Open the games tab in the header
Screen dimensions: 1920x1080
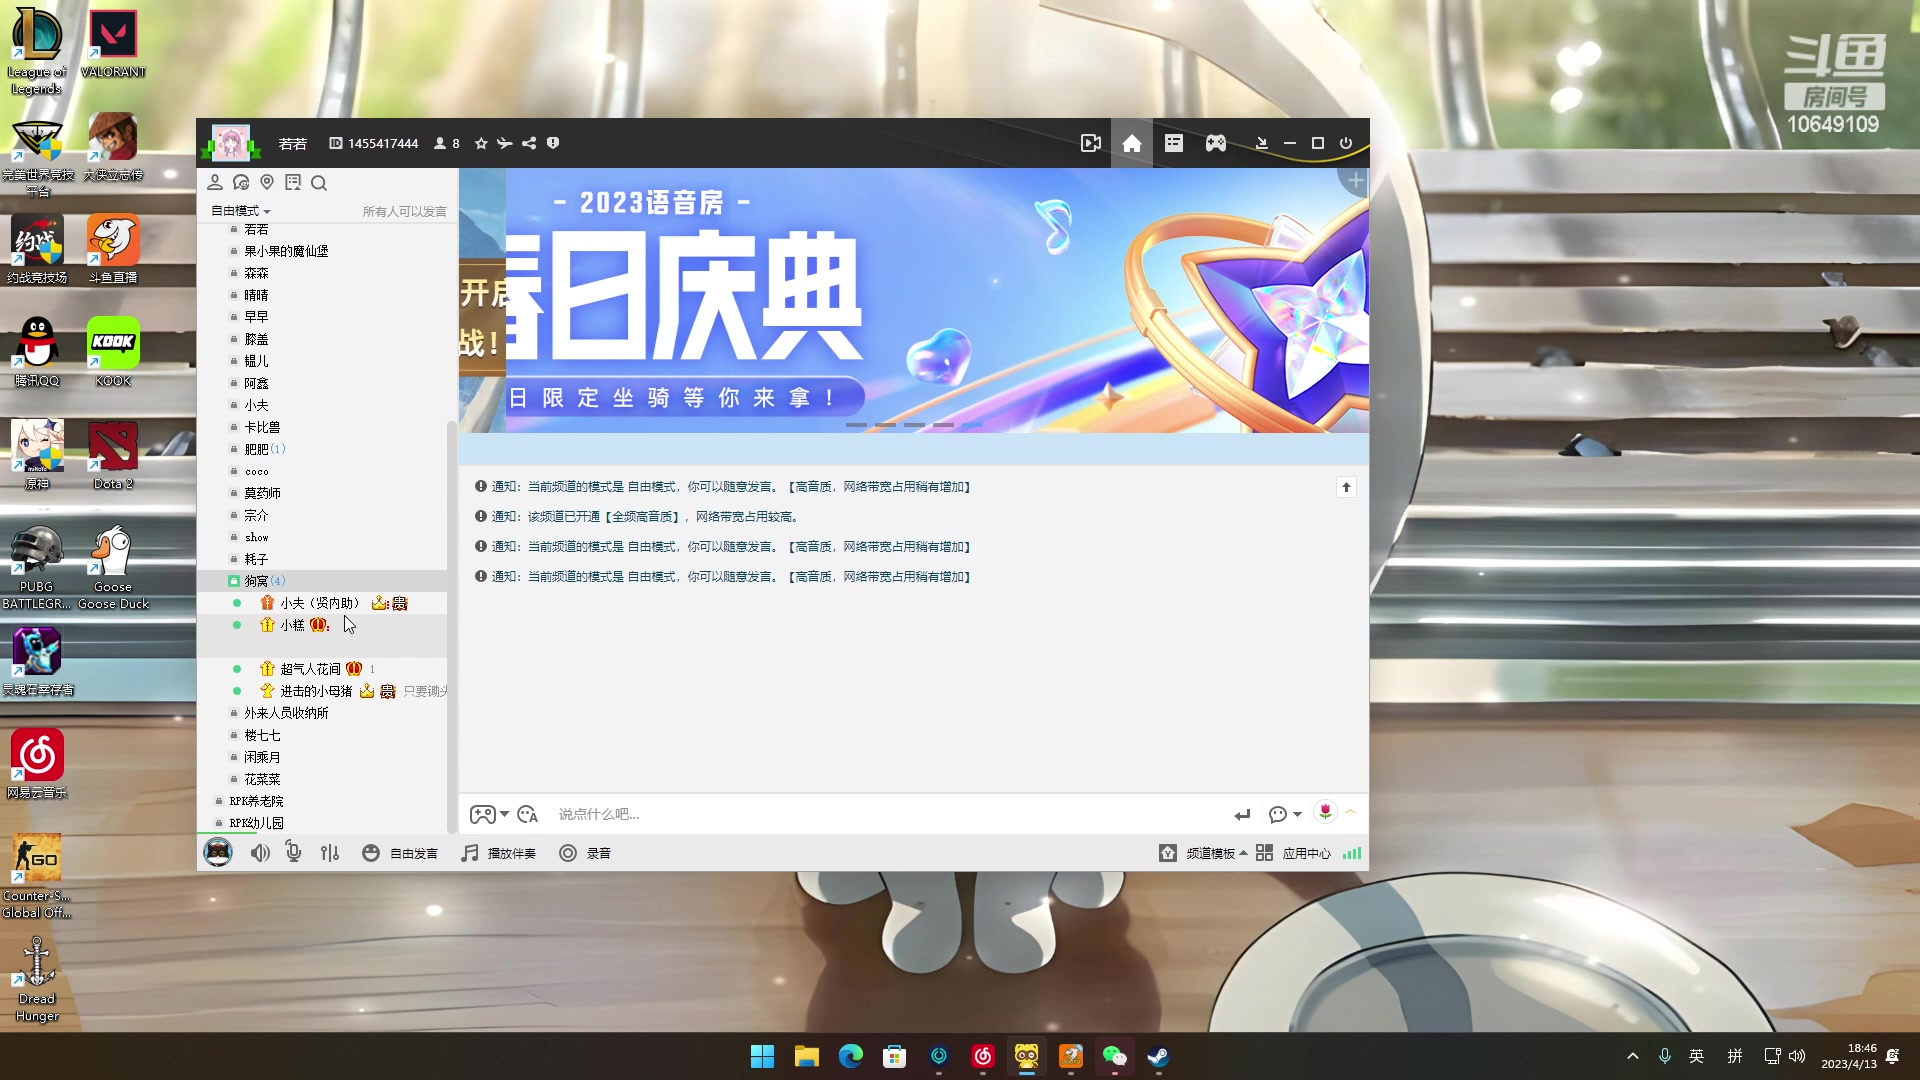point(1215,143)
